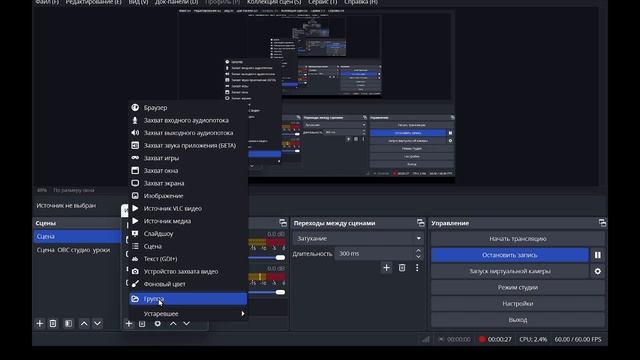Open Настройки button
640x360 pixels.
518,304
